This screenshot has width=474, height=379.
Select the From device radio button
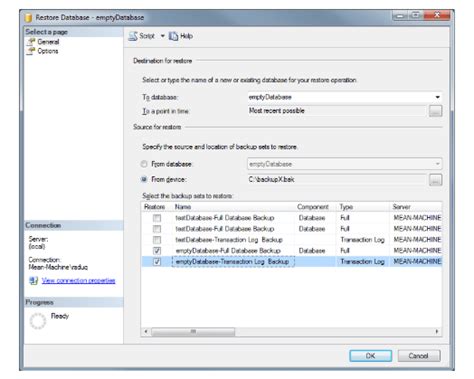point(144,179)
